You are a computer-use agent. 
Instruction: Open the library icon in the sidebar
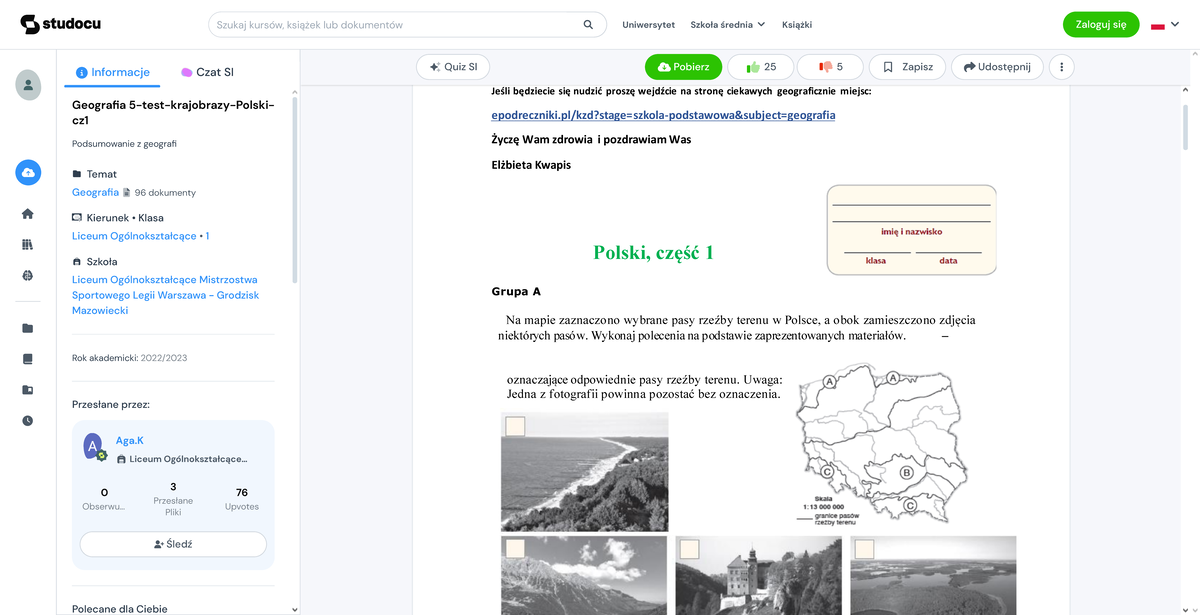pos(28,244)
